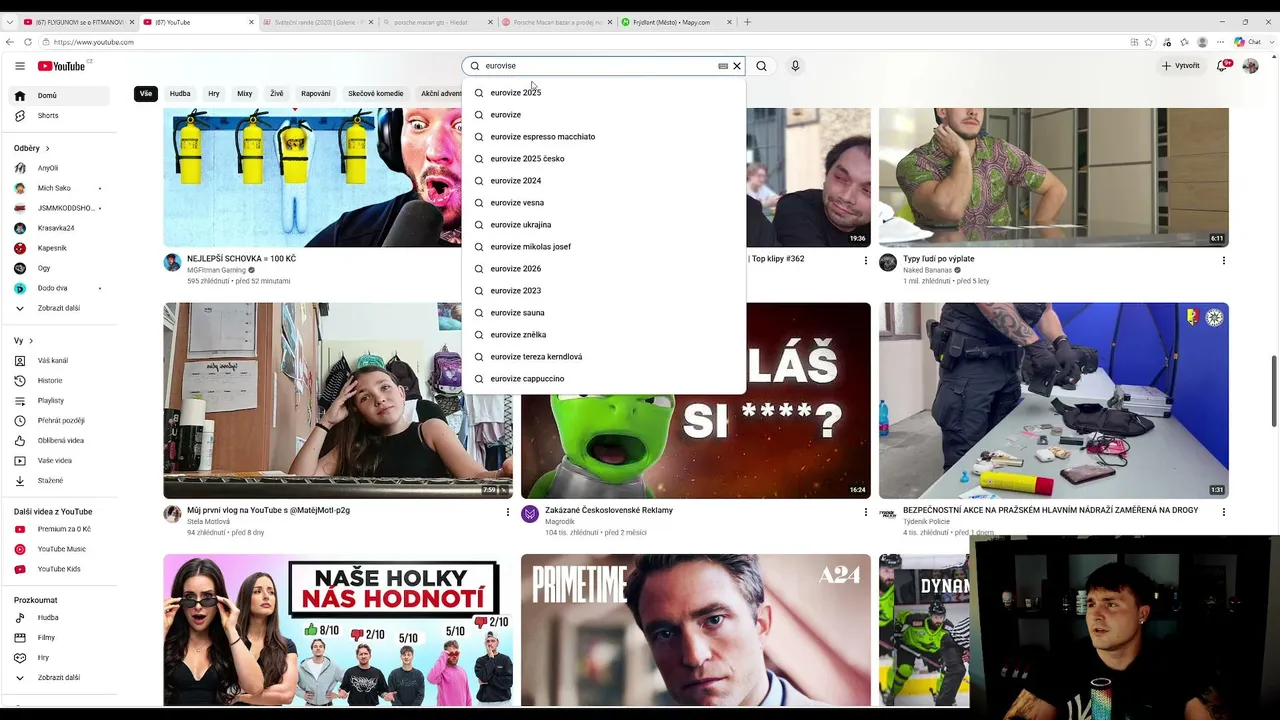Screen dimensions: 1280x720
Task: Open the on-screen keyboard in search box
Action: [x=723, y=66]
